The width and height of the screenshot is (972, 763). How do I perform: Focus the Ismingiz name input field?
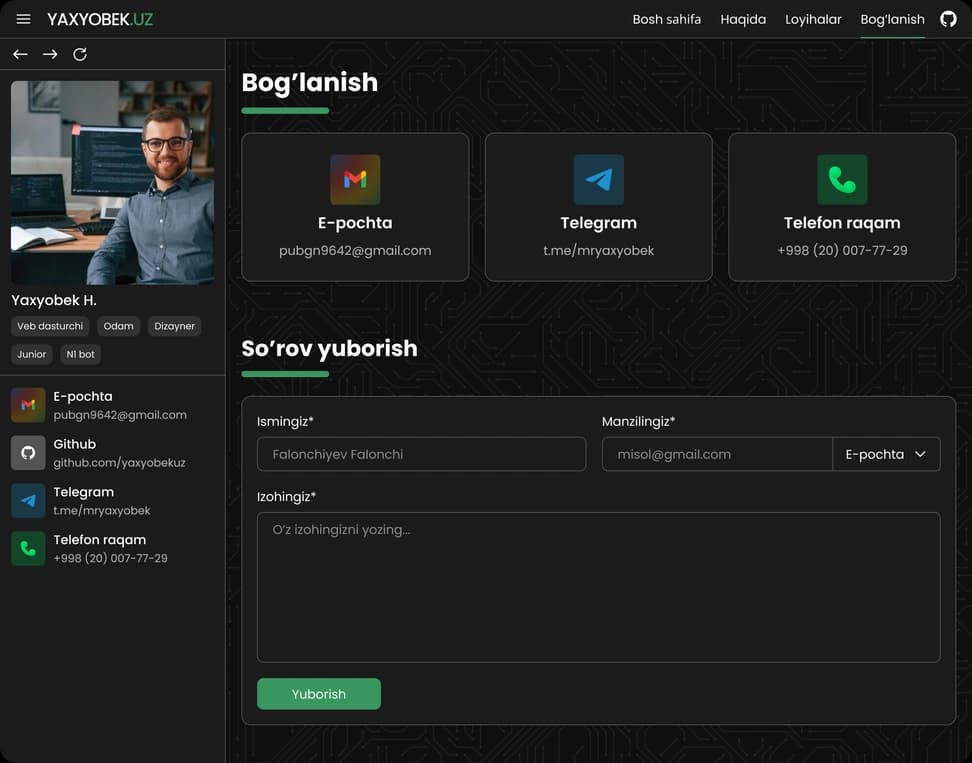(x=422, y=454)
